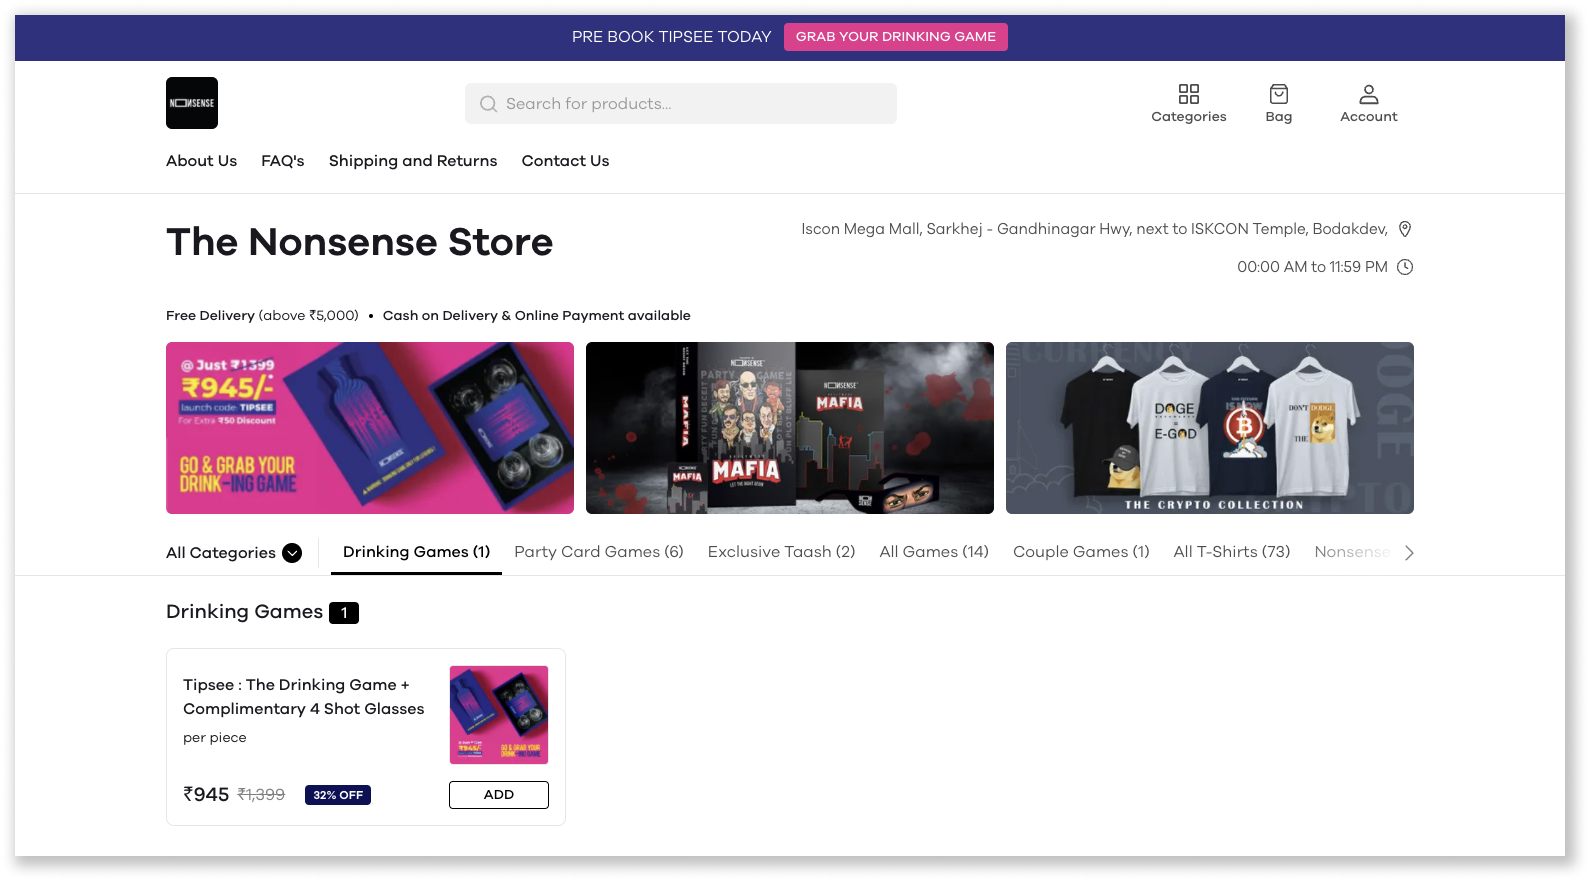Click the struck-through ₹1,399 price
1590x881 pixels.
(x=261, y=795)
